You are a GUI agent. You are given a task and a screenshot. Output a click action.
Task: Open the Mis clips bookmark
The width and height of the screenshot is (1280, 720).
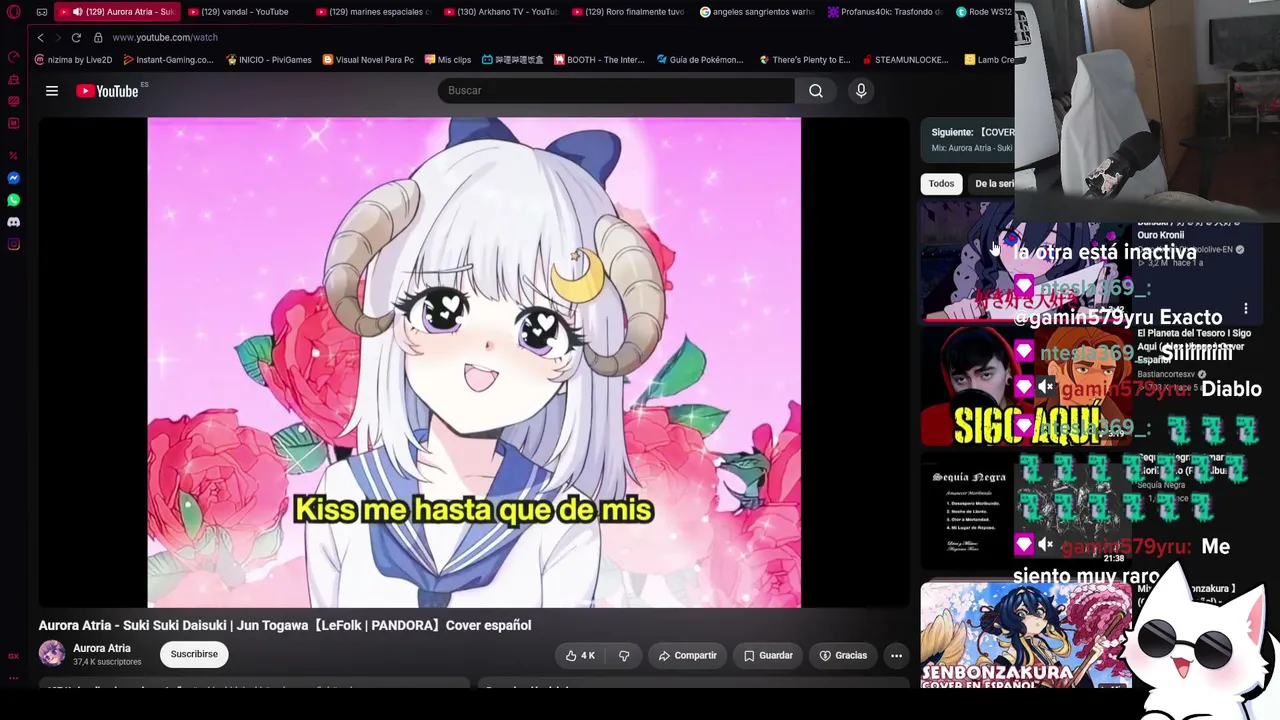[x=448, y=60]
